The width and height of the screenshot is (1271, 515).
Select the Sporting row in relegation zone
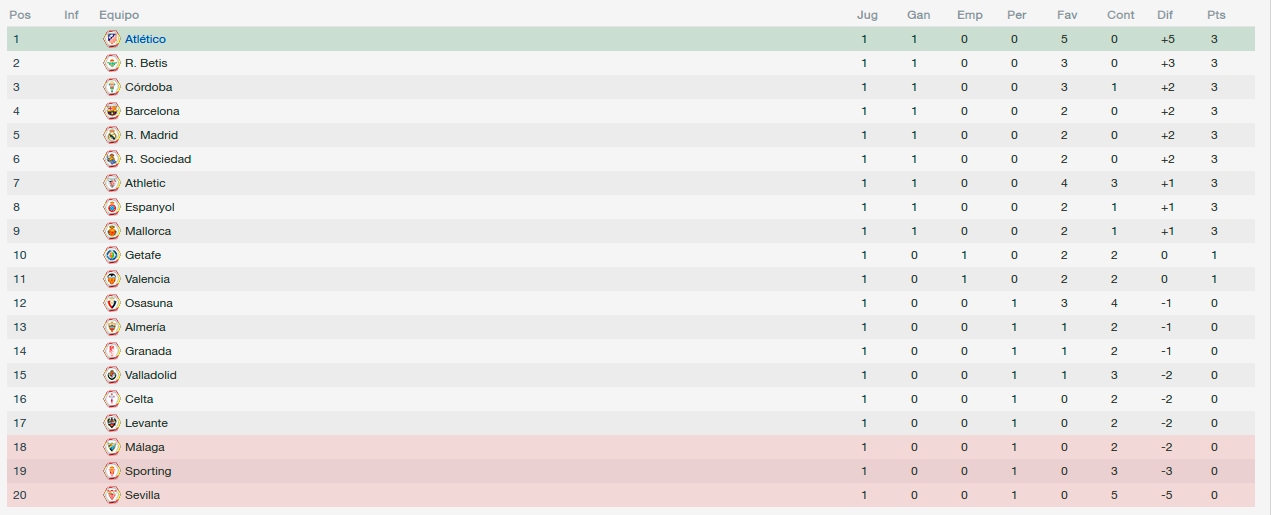pyautogui.click(x=631, y=471)
